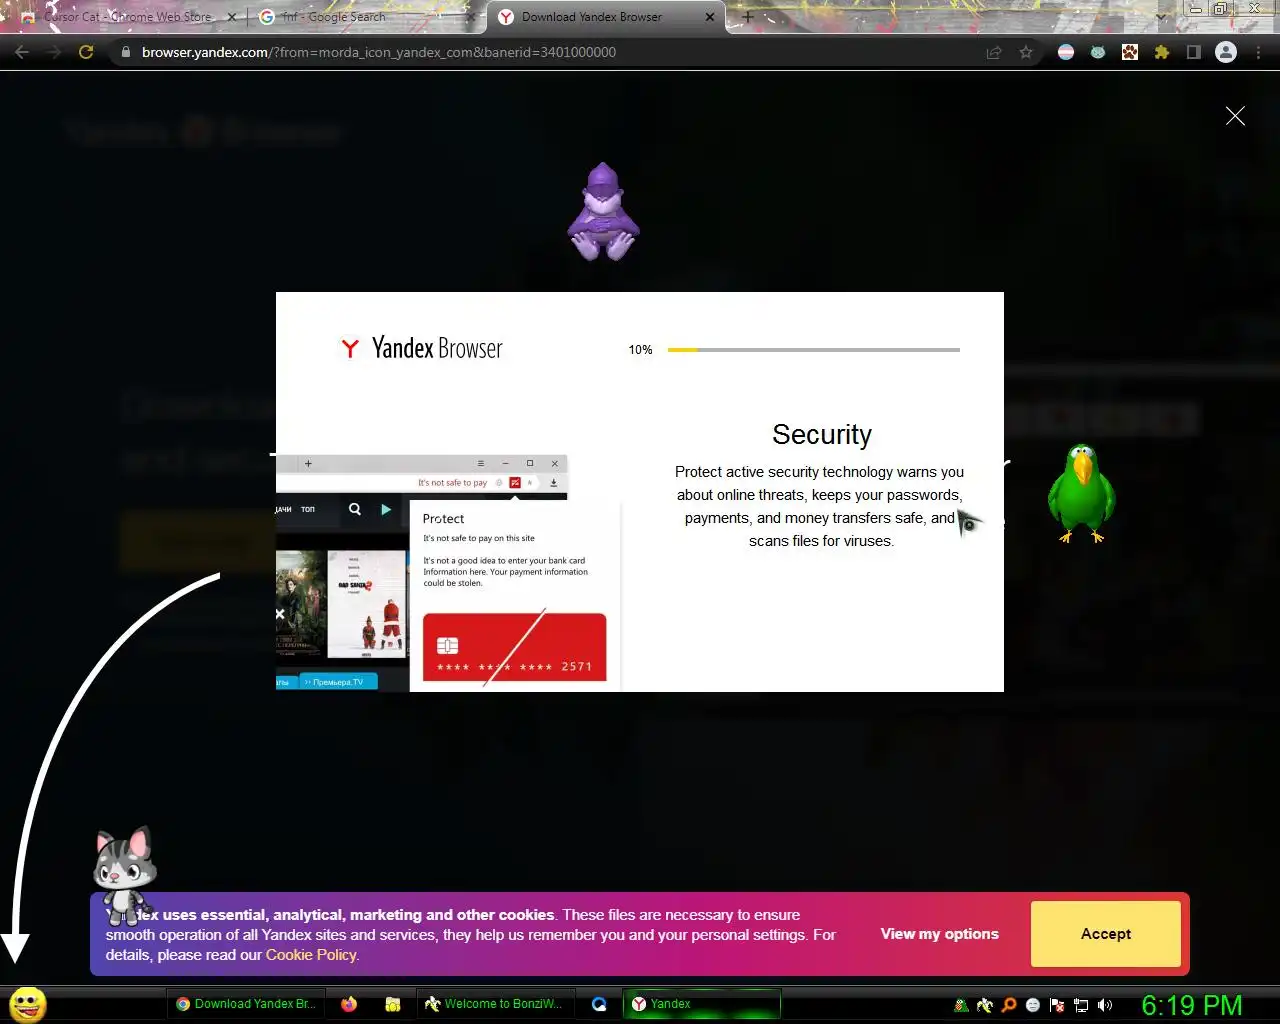Viewport: 1280px width, 1024px height.
Task: Open the network tray icon
Action: (1081, 1005)
